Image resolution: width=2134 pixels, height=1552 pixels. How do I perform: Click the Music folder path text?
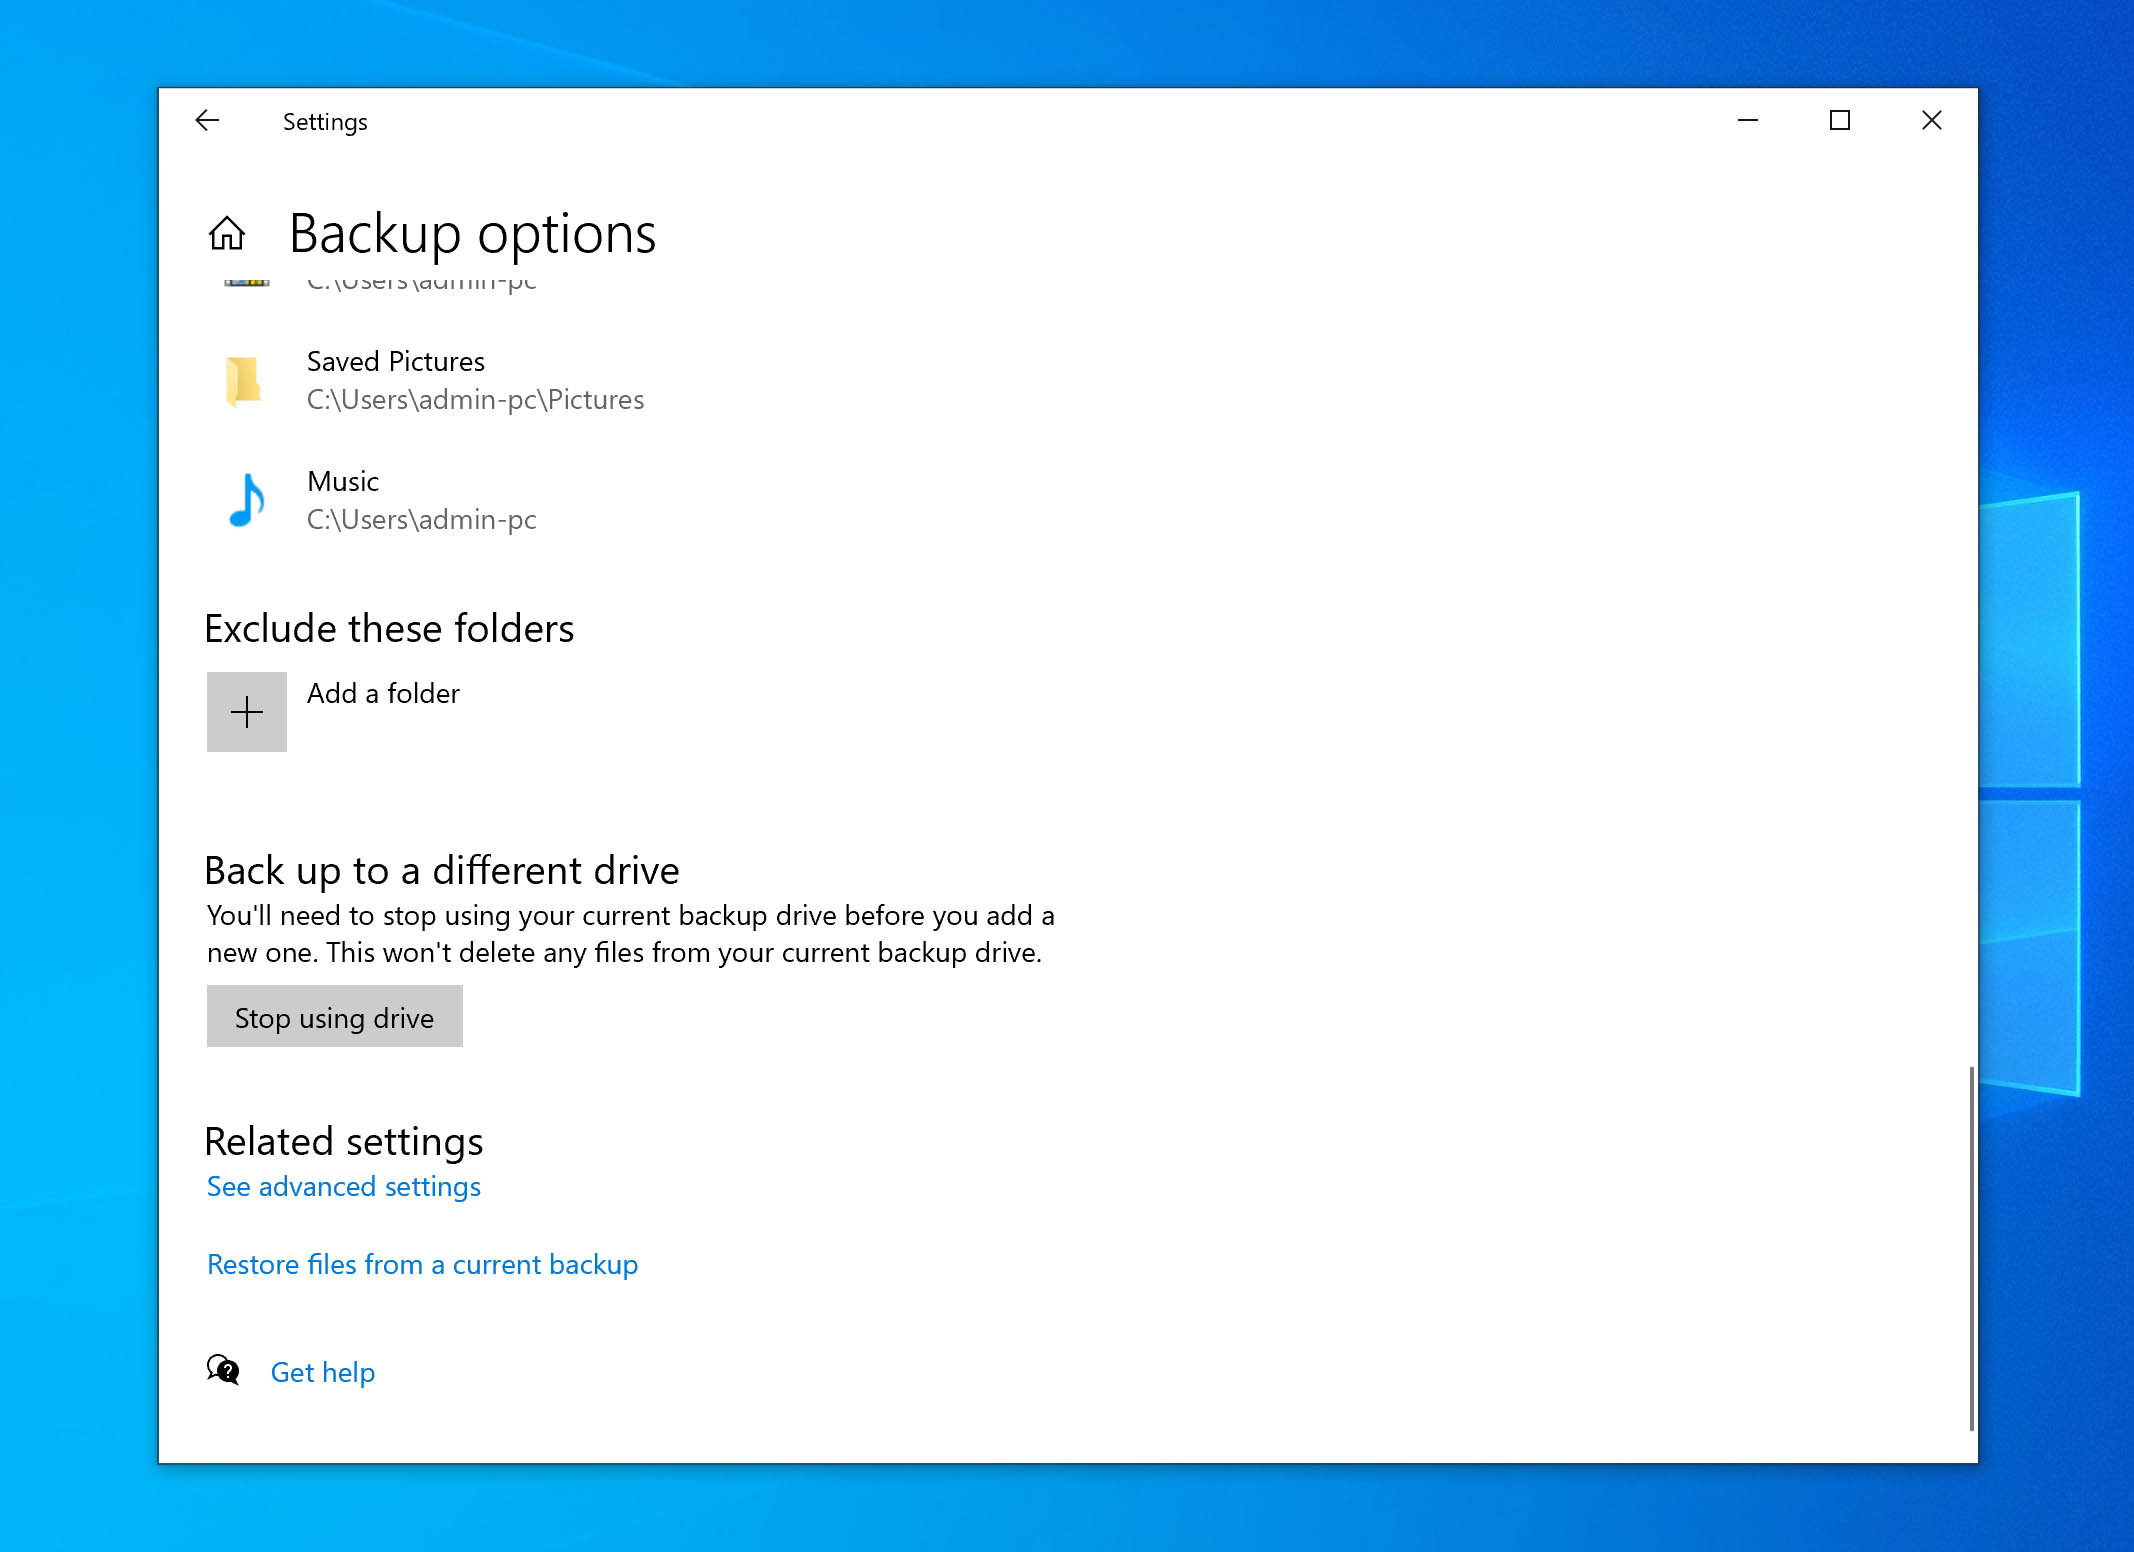point(421,518)
